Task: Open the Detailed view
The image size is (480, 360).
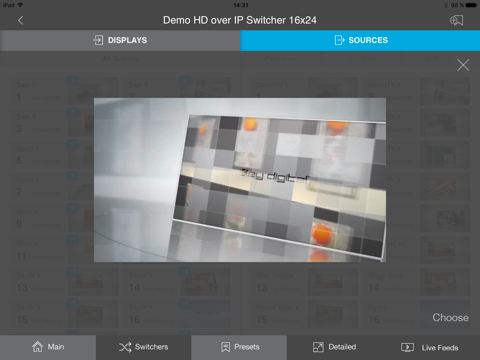Action: click(x=335, y=347)
